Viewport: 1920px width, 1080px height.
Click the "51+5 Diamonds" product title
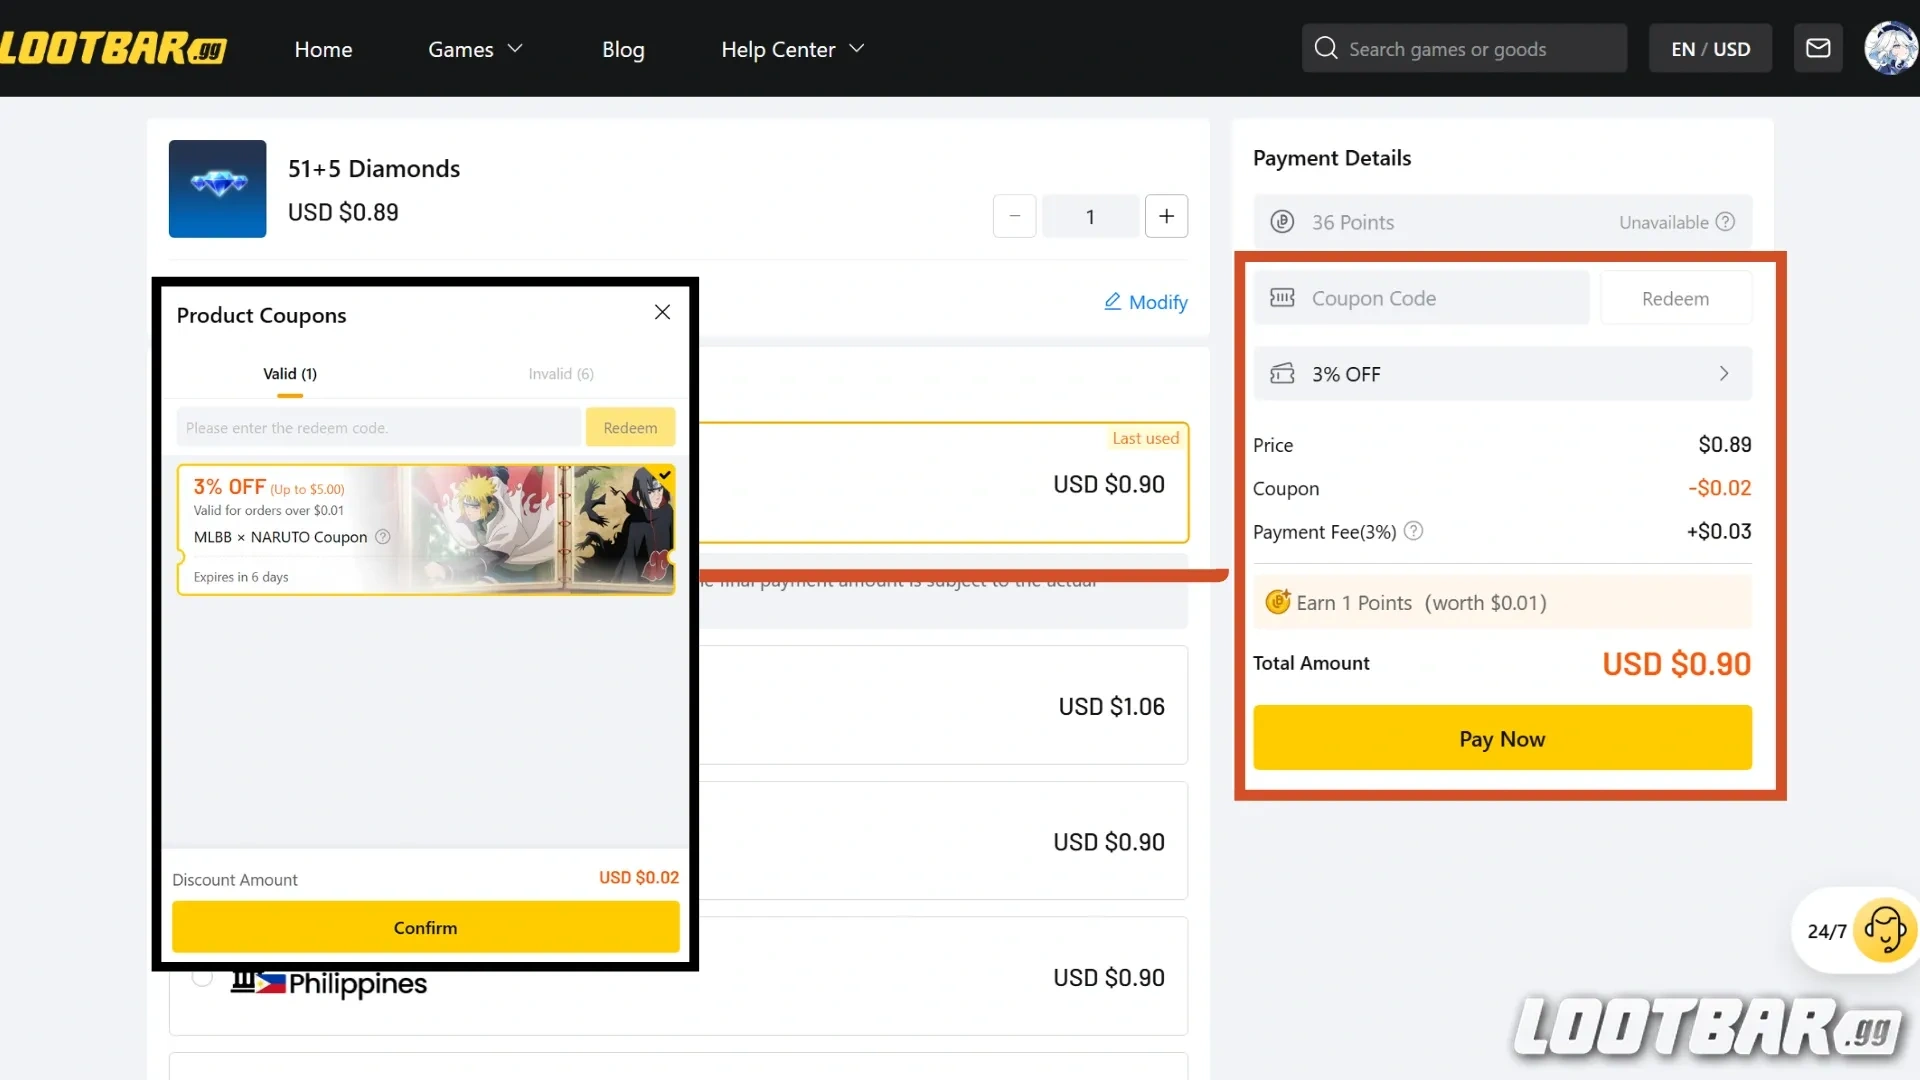coord(374,168)
